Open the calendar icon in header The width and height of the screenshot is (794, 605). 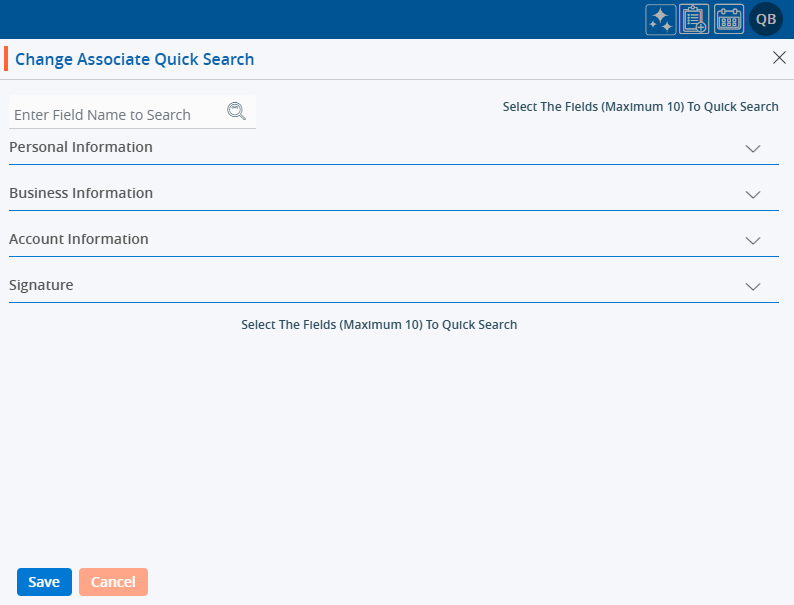(x=729, y=20)
